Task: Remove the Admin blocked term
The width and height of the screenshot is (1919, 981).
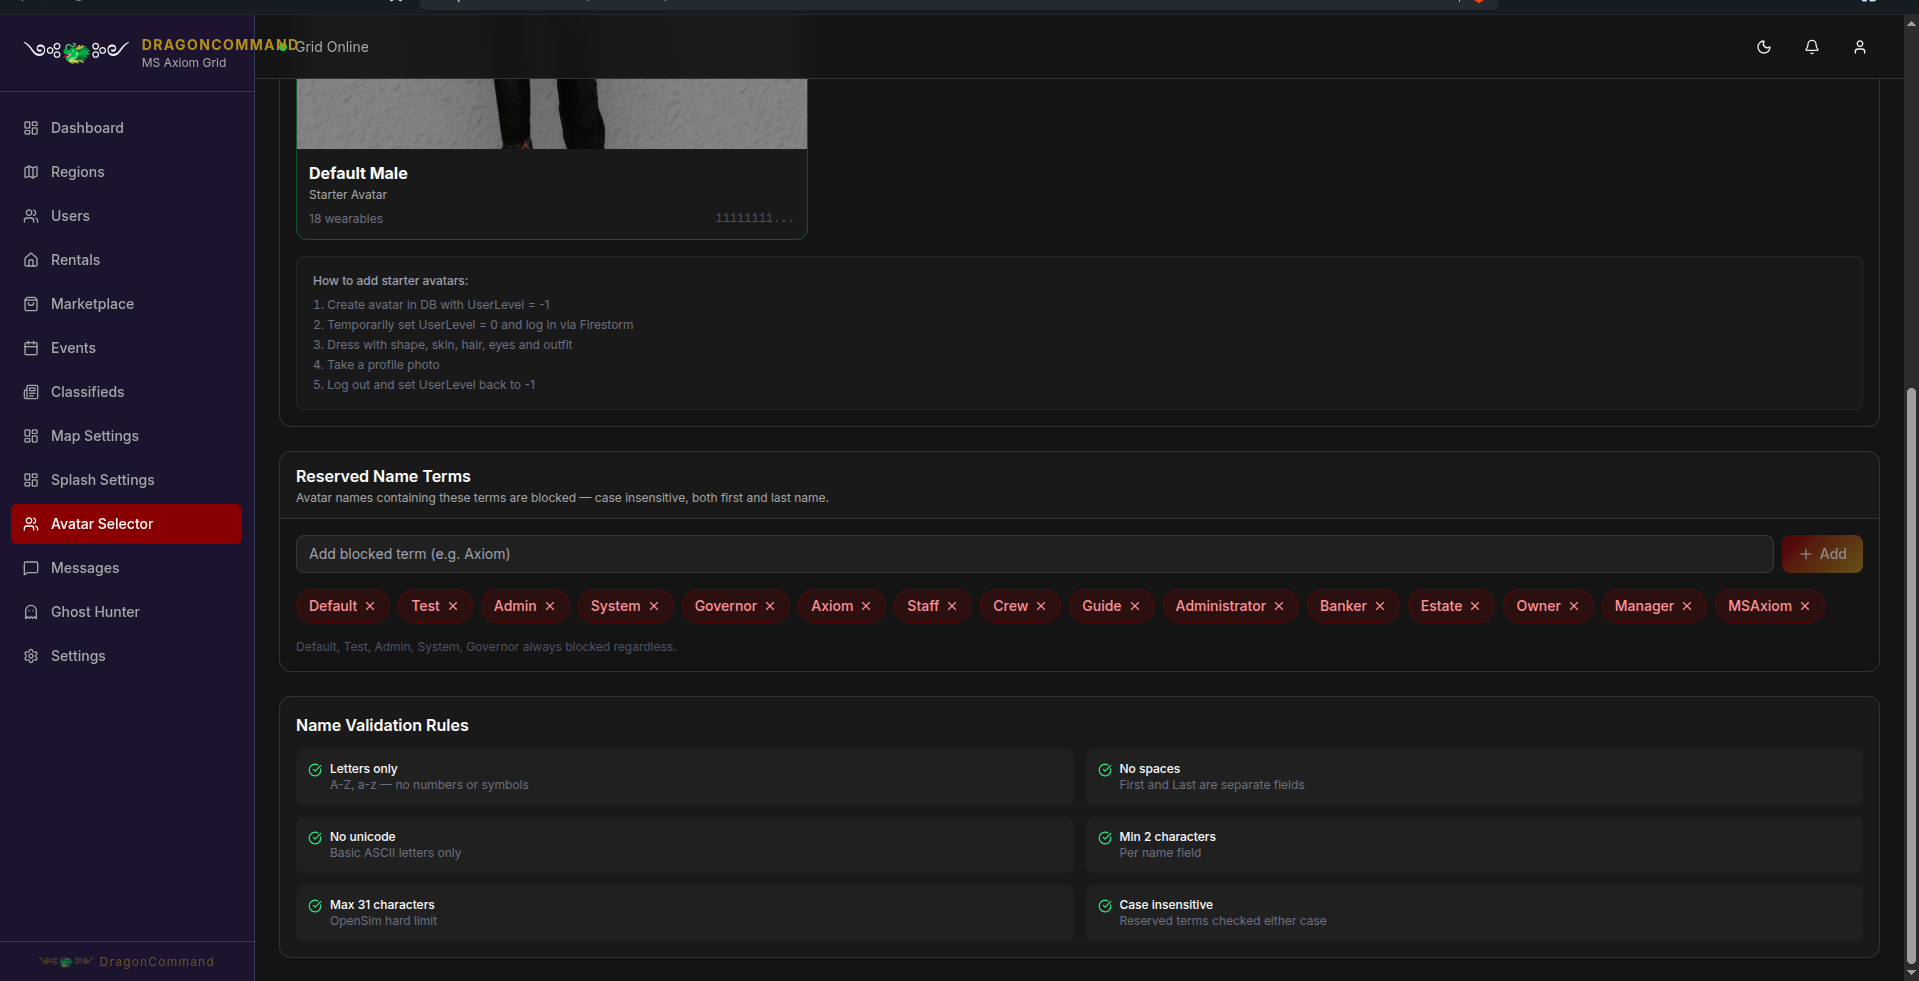Action: click(550, 606)
